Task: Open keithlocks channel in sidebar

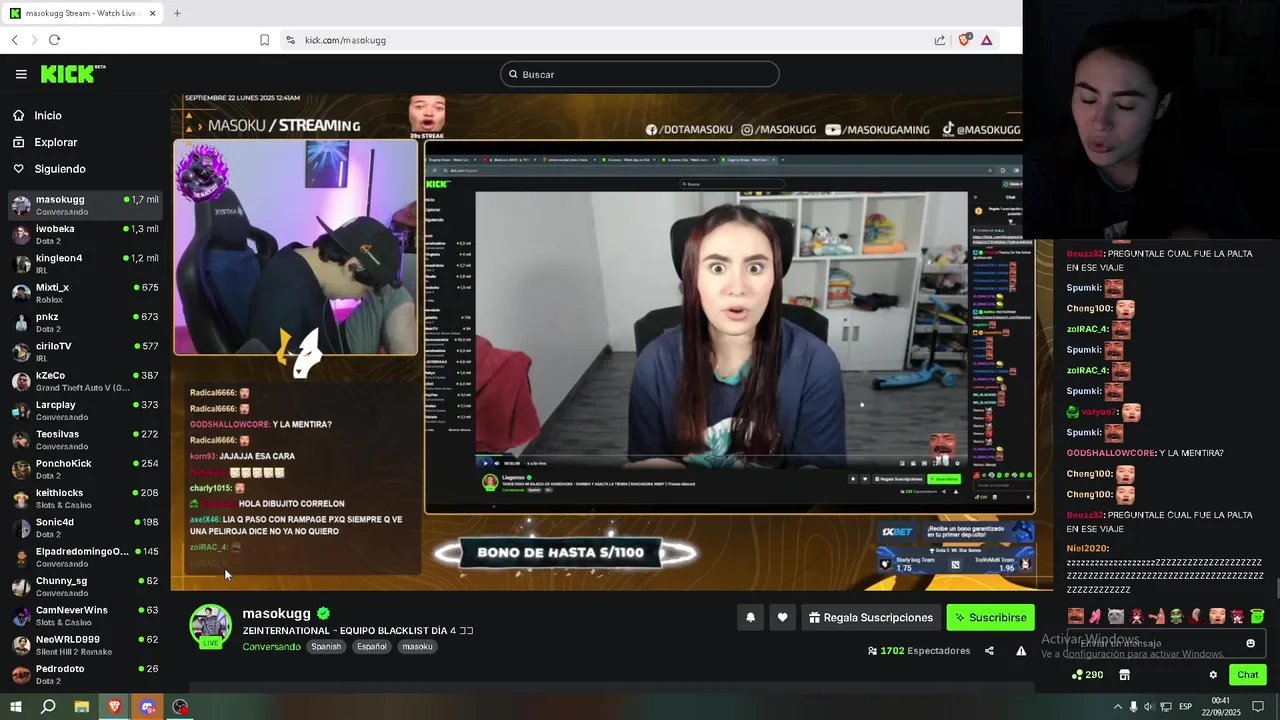Action: tap(85, 498)
